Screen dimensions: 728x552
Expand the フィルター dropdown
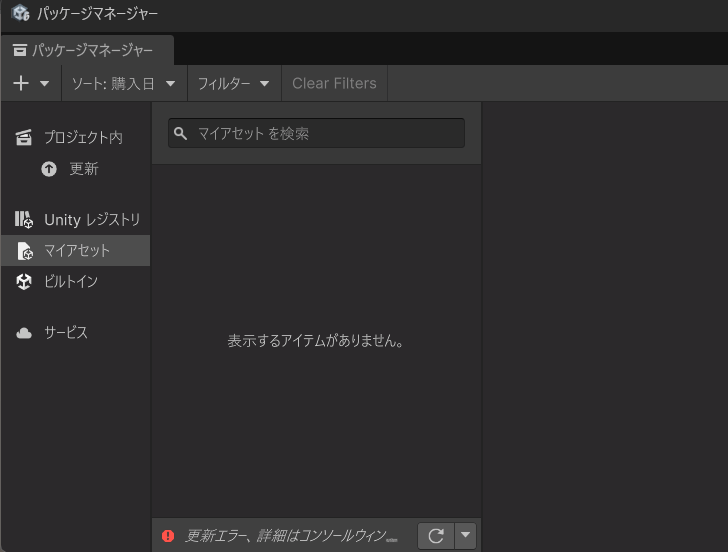click(234, 84)
